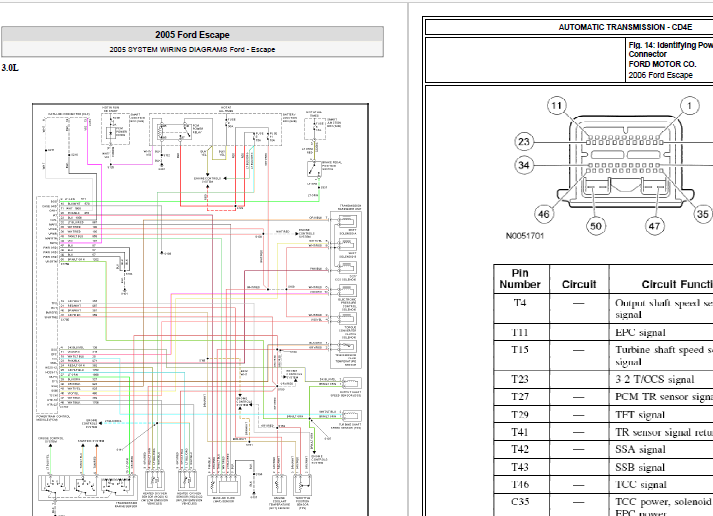Image resolution: width=713 pixels, height=516 pixels.
Task: Click connector pin callout circle 47
Action: point(654,226)
